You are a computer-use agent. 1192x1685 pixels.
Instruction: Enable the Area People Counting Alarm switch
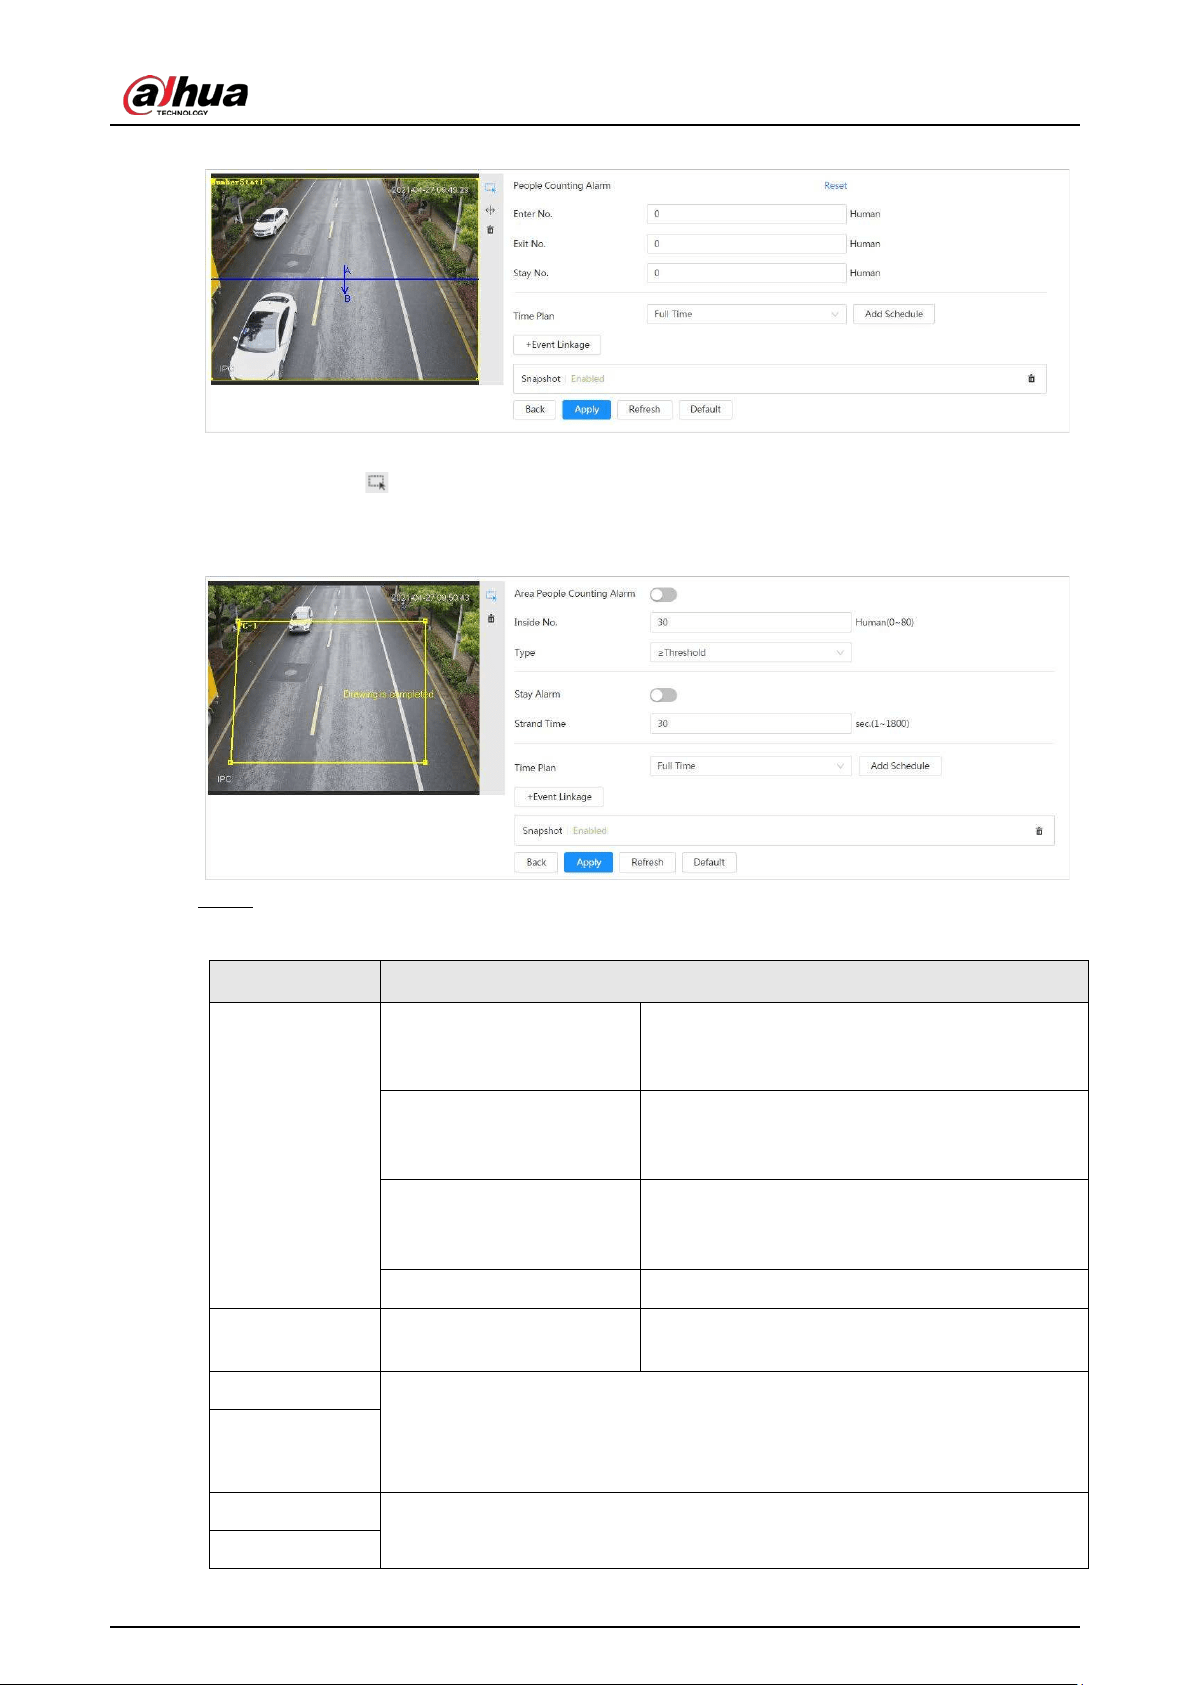point(663,595)
